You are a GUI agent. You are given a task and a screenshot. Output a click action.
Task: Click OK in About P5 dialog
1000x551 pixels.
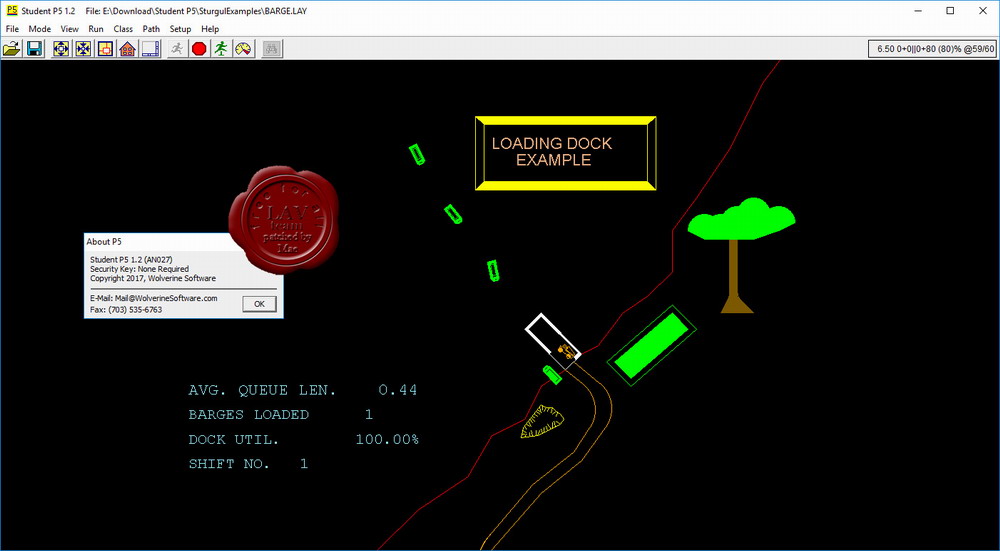(260, 304)
